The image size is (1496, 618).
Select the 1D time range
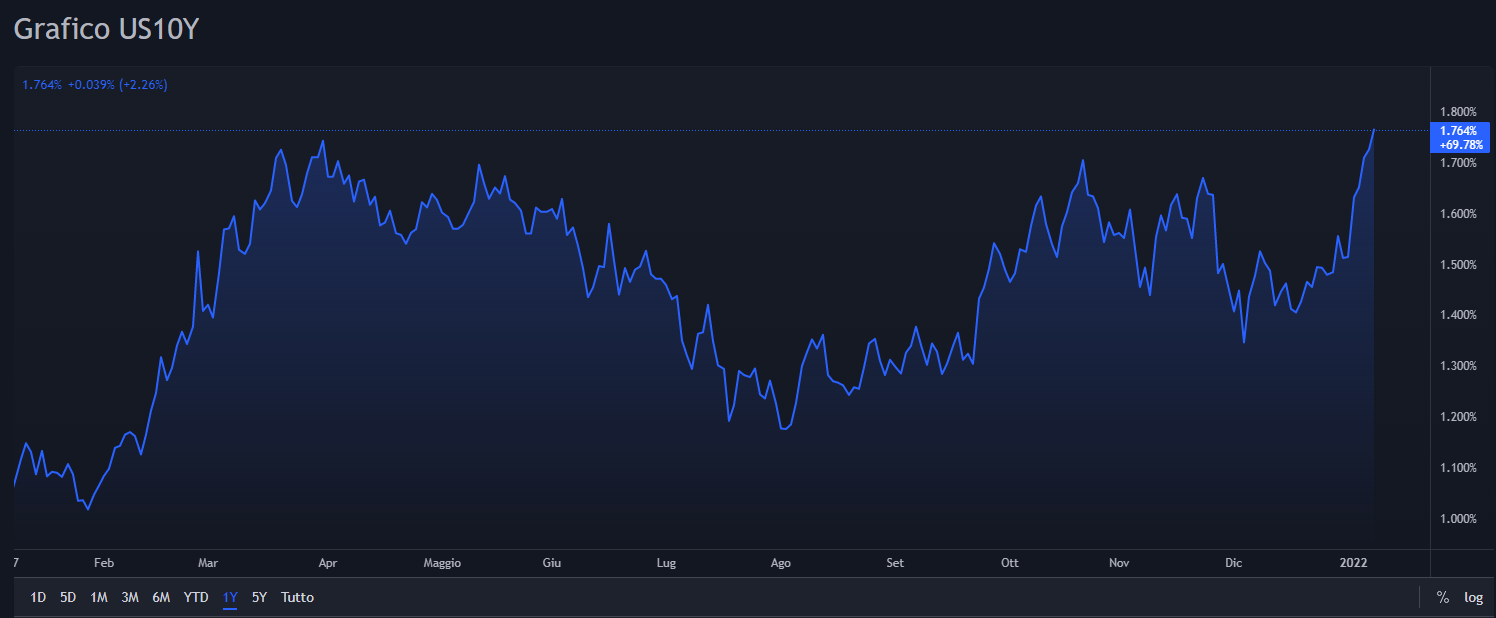38,597
